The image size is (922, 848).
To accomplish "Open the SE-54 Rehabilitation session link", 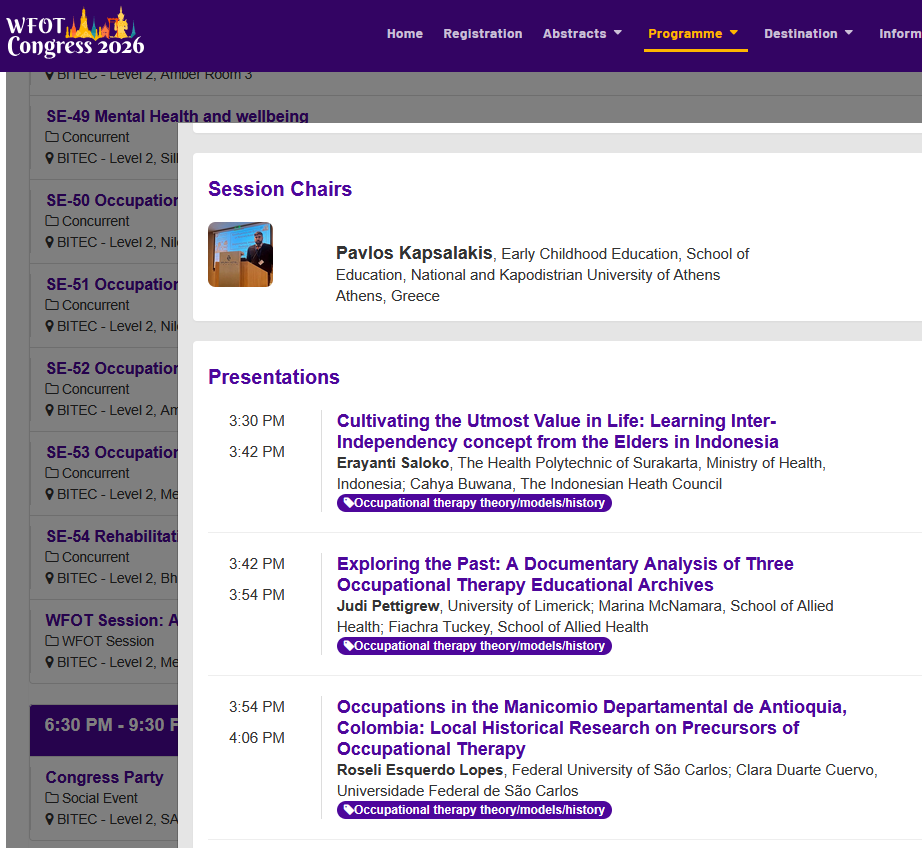I will pyautogui.click(x=112, y=536).
